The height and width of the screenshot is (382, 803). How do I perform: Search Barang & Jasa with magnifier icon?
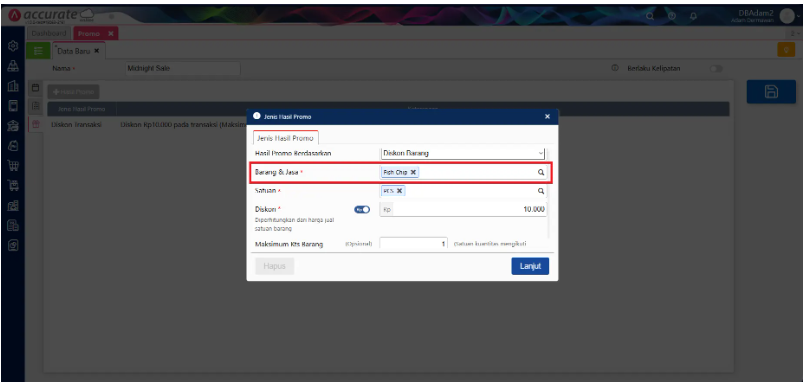tap(541, 173)
